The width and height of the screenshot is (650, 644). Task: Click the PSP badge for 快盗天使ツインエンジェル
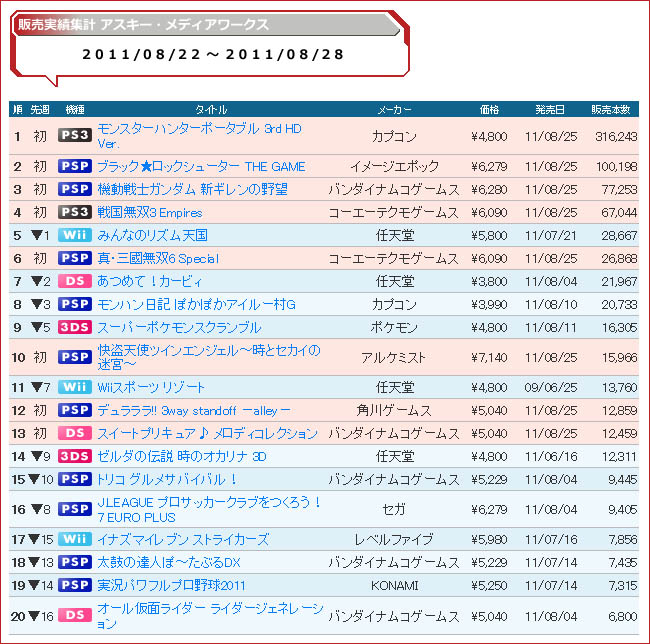[75, 357]
